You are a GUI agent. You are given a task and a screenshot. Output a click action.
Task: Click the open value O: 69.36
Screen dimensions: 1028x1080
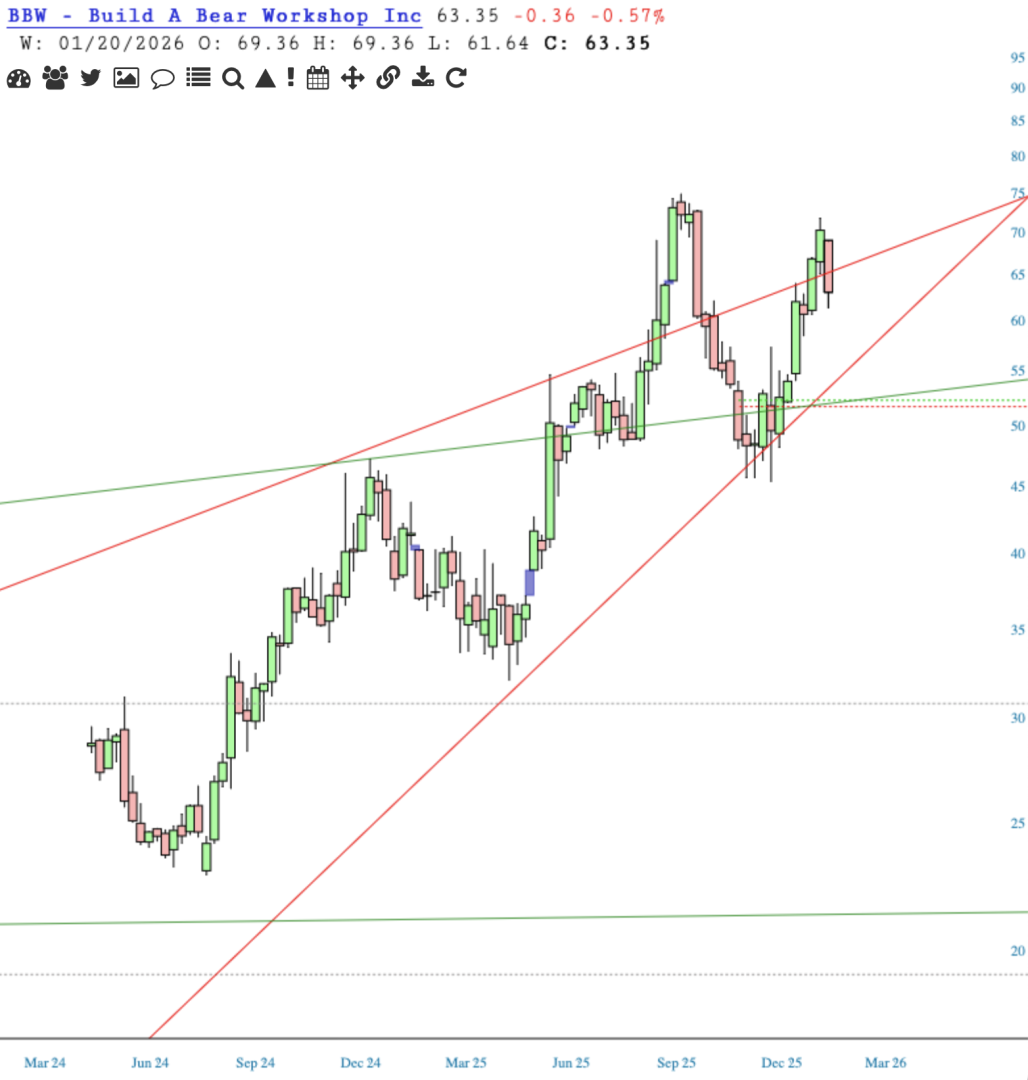(x=249, y=43)
